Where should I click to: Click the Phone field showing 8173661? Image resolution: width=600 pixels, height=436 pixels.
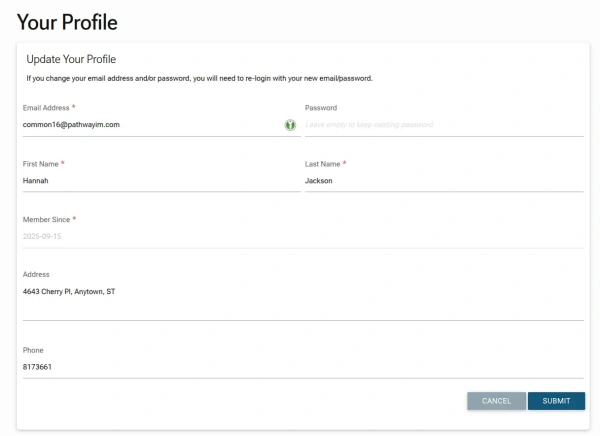303,367
